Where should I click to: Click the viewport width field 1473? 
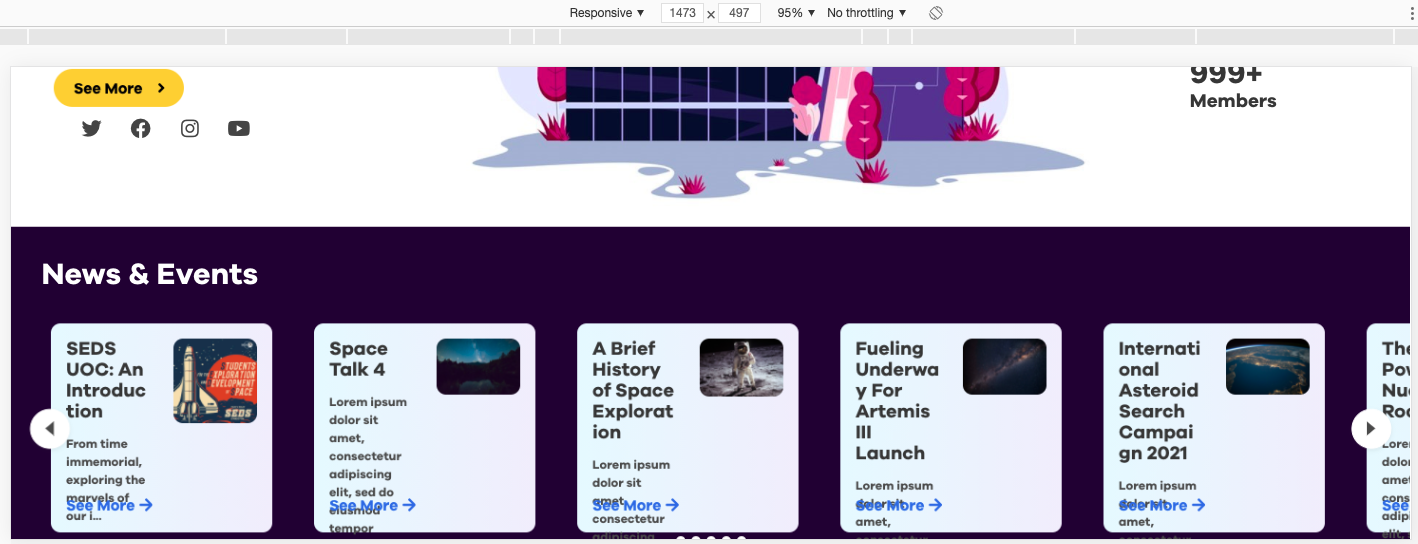click(x=683, y=13)
